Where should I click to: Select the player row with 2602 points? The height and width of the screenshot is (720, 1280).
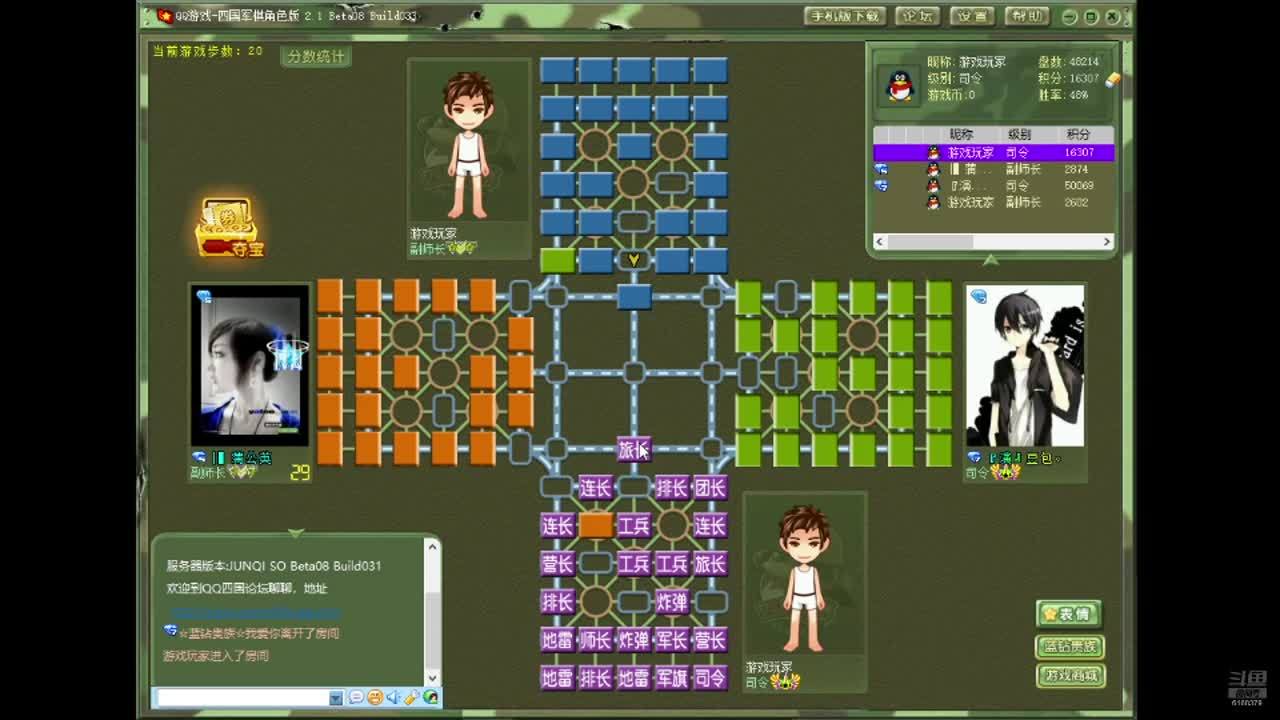(x=993, y=202)
